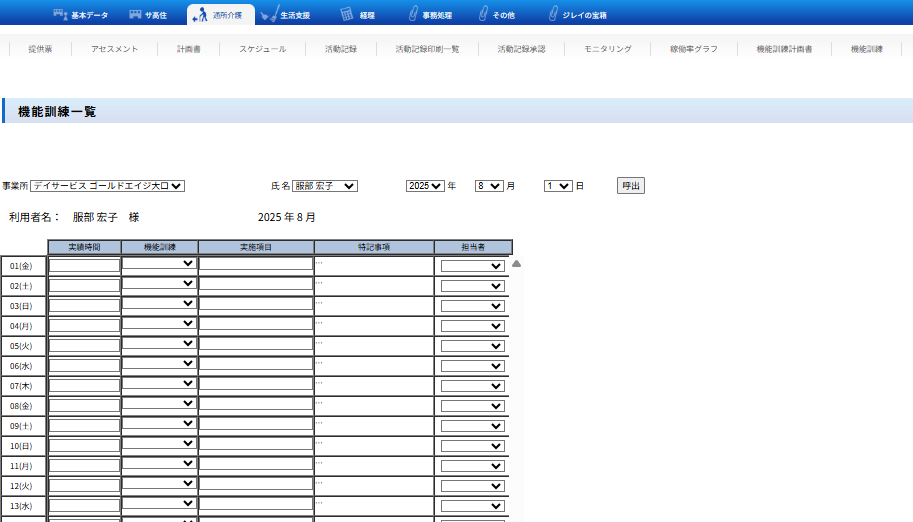913x522 pixels.
Task: Open the 事務処理 paperclip icon menu
Action: pos(414,15)
